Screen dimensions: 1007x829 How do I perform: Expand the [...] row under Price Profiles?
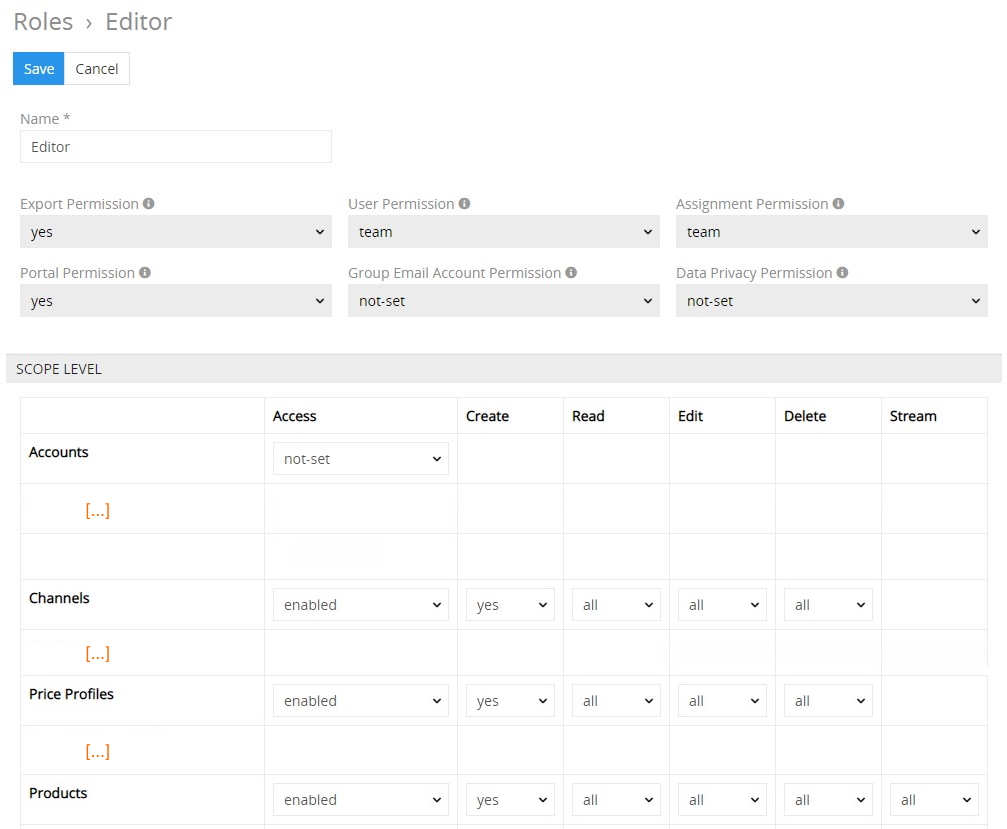pos(97,752)
